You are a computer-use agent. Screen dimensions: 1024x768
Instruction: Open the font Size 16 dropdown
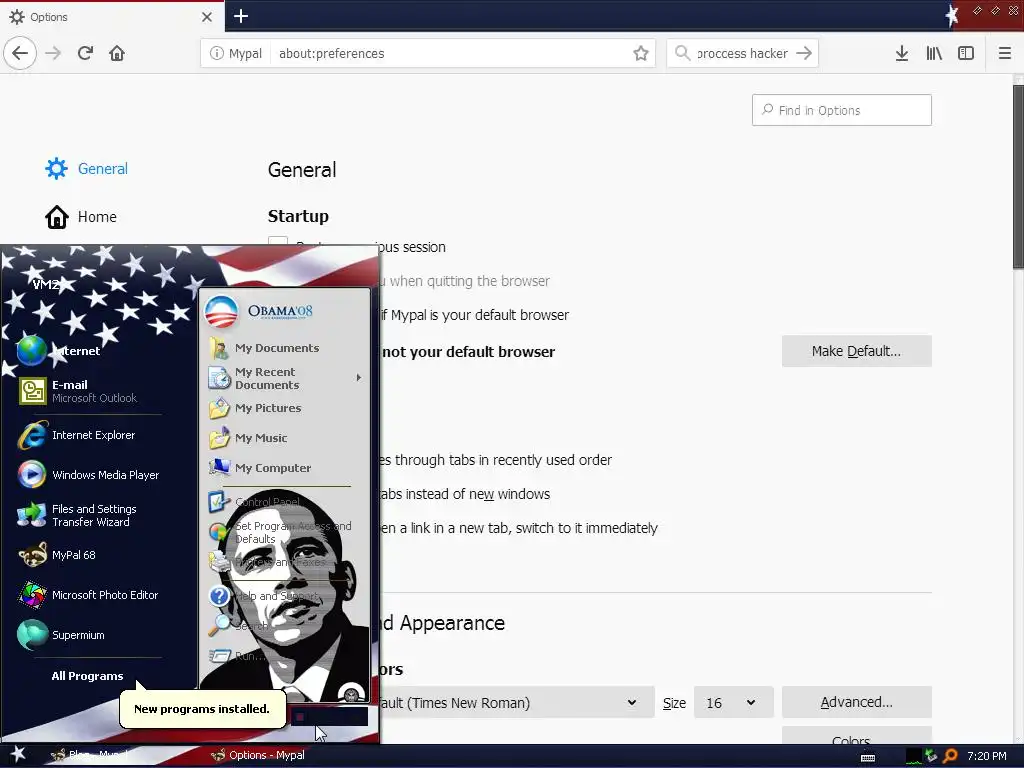[733, 703]
